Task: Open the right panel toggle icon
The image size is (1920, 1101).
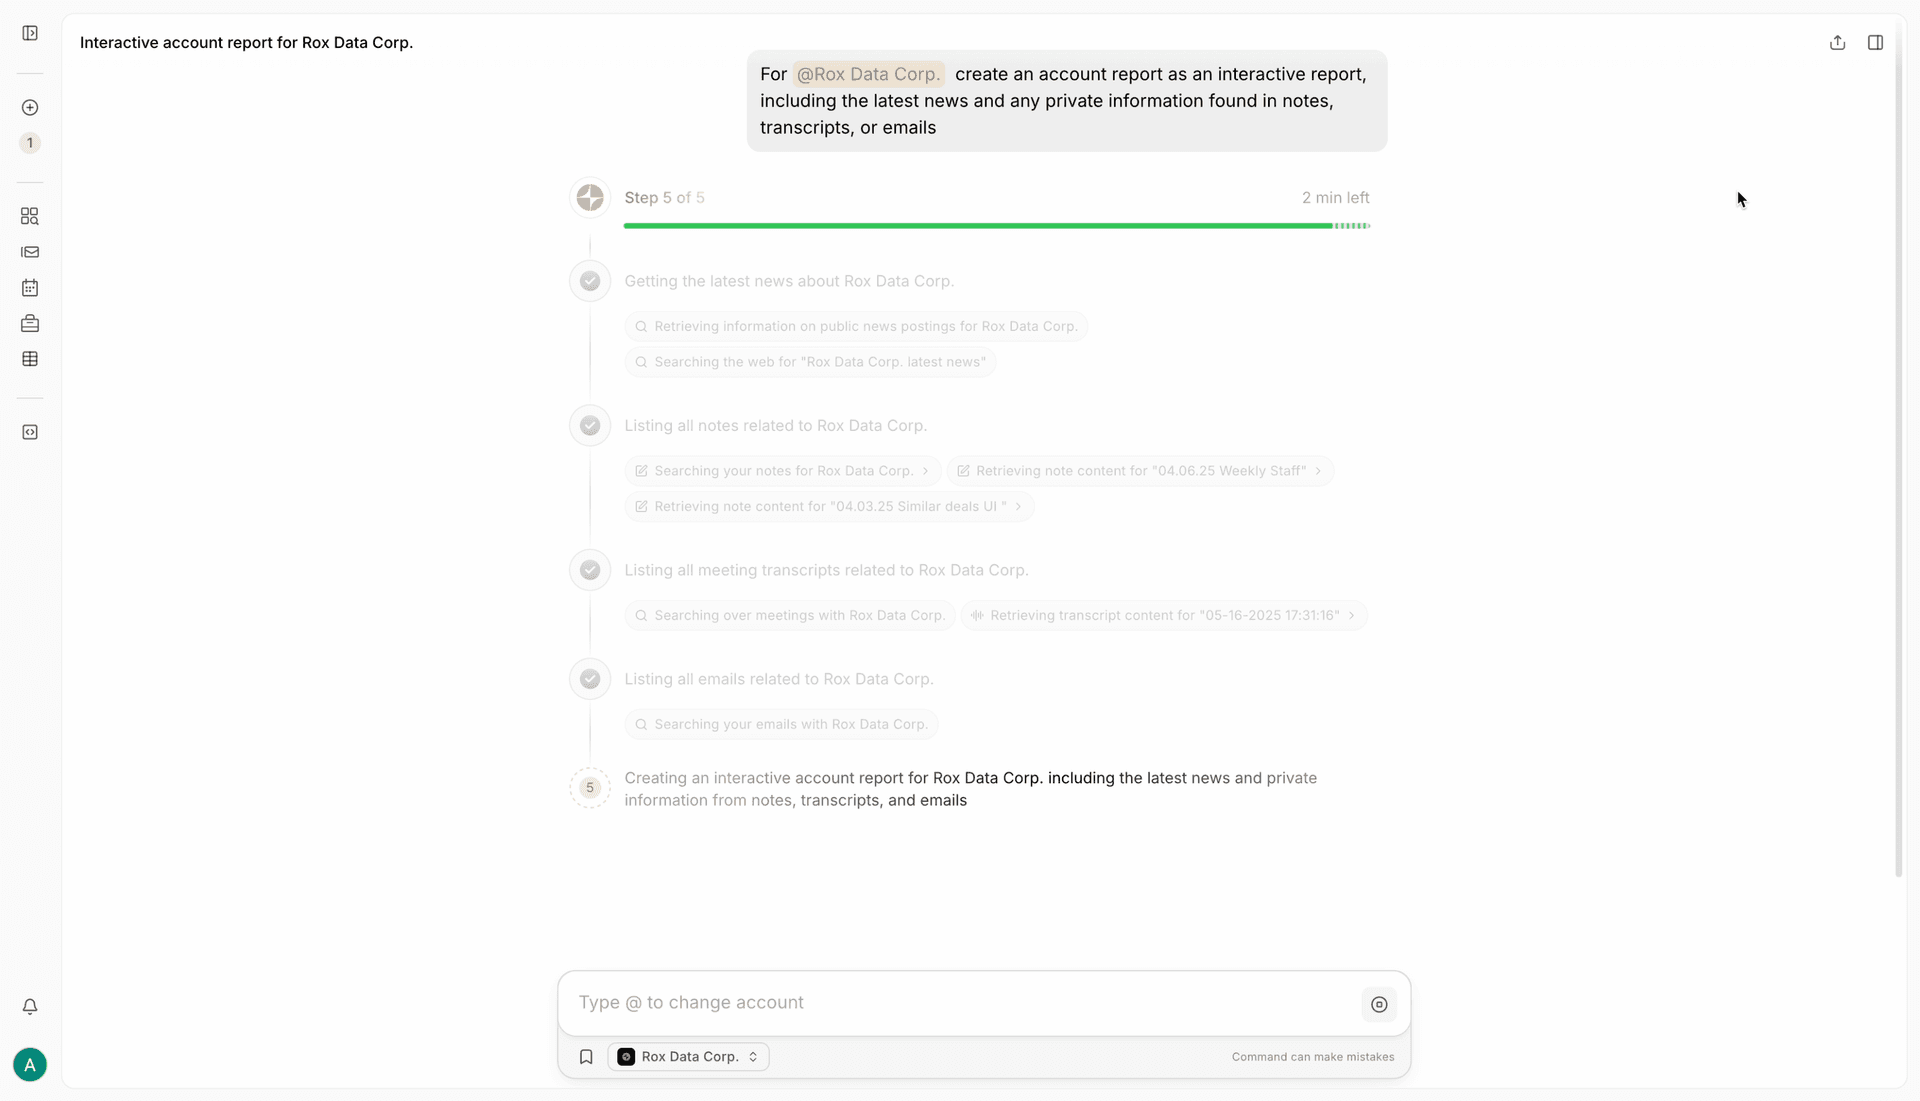Action: pyautogui.click(x=1876, y=42)
